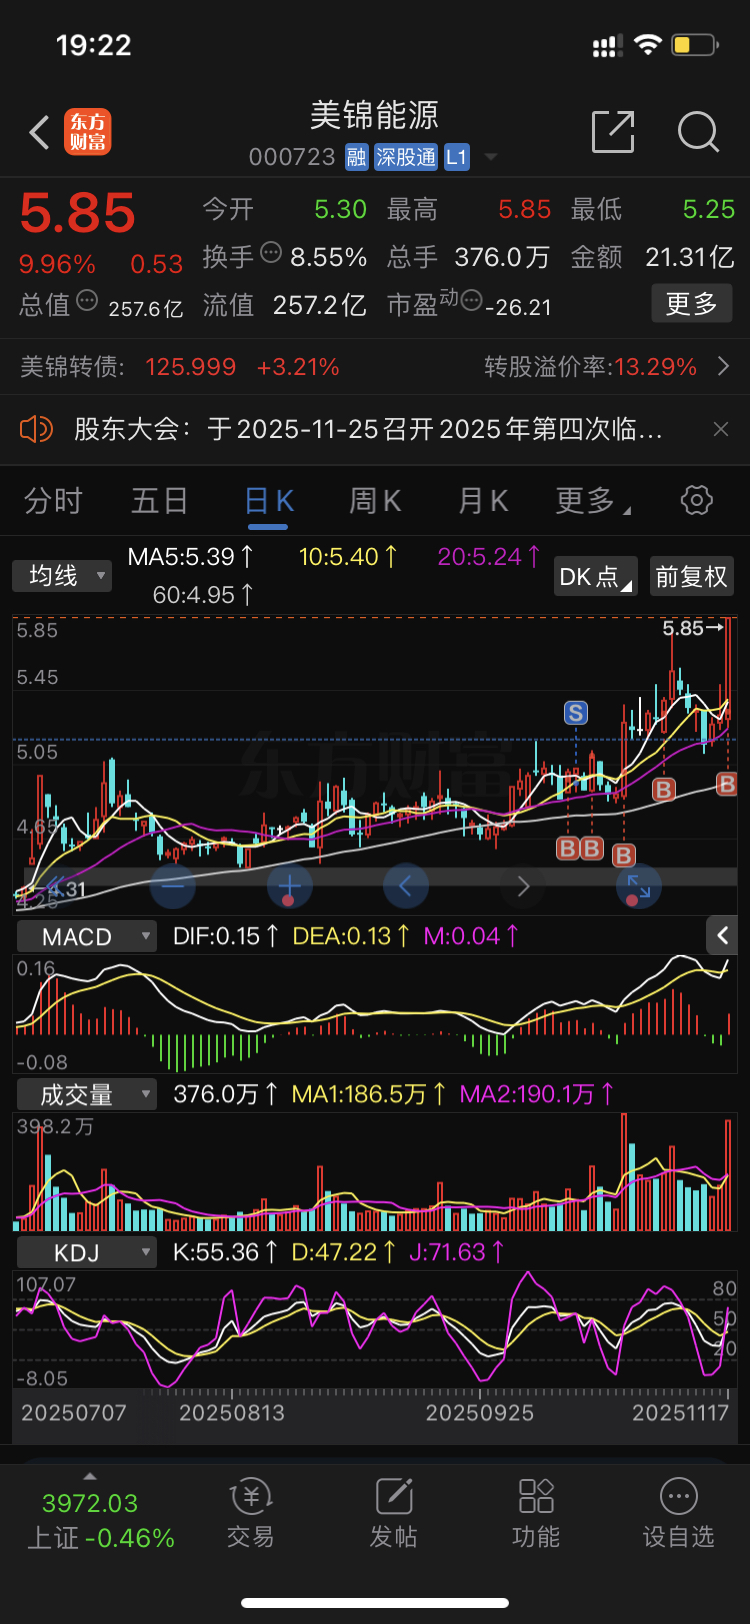Zoom out chart with minus button

point(172,885)
